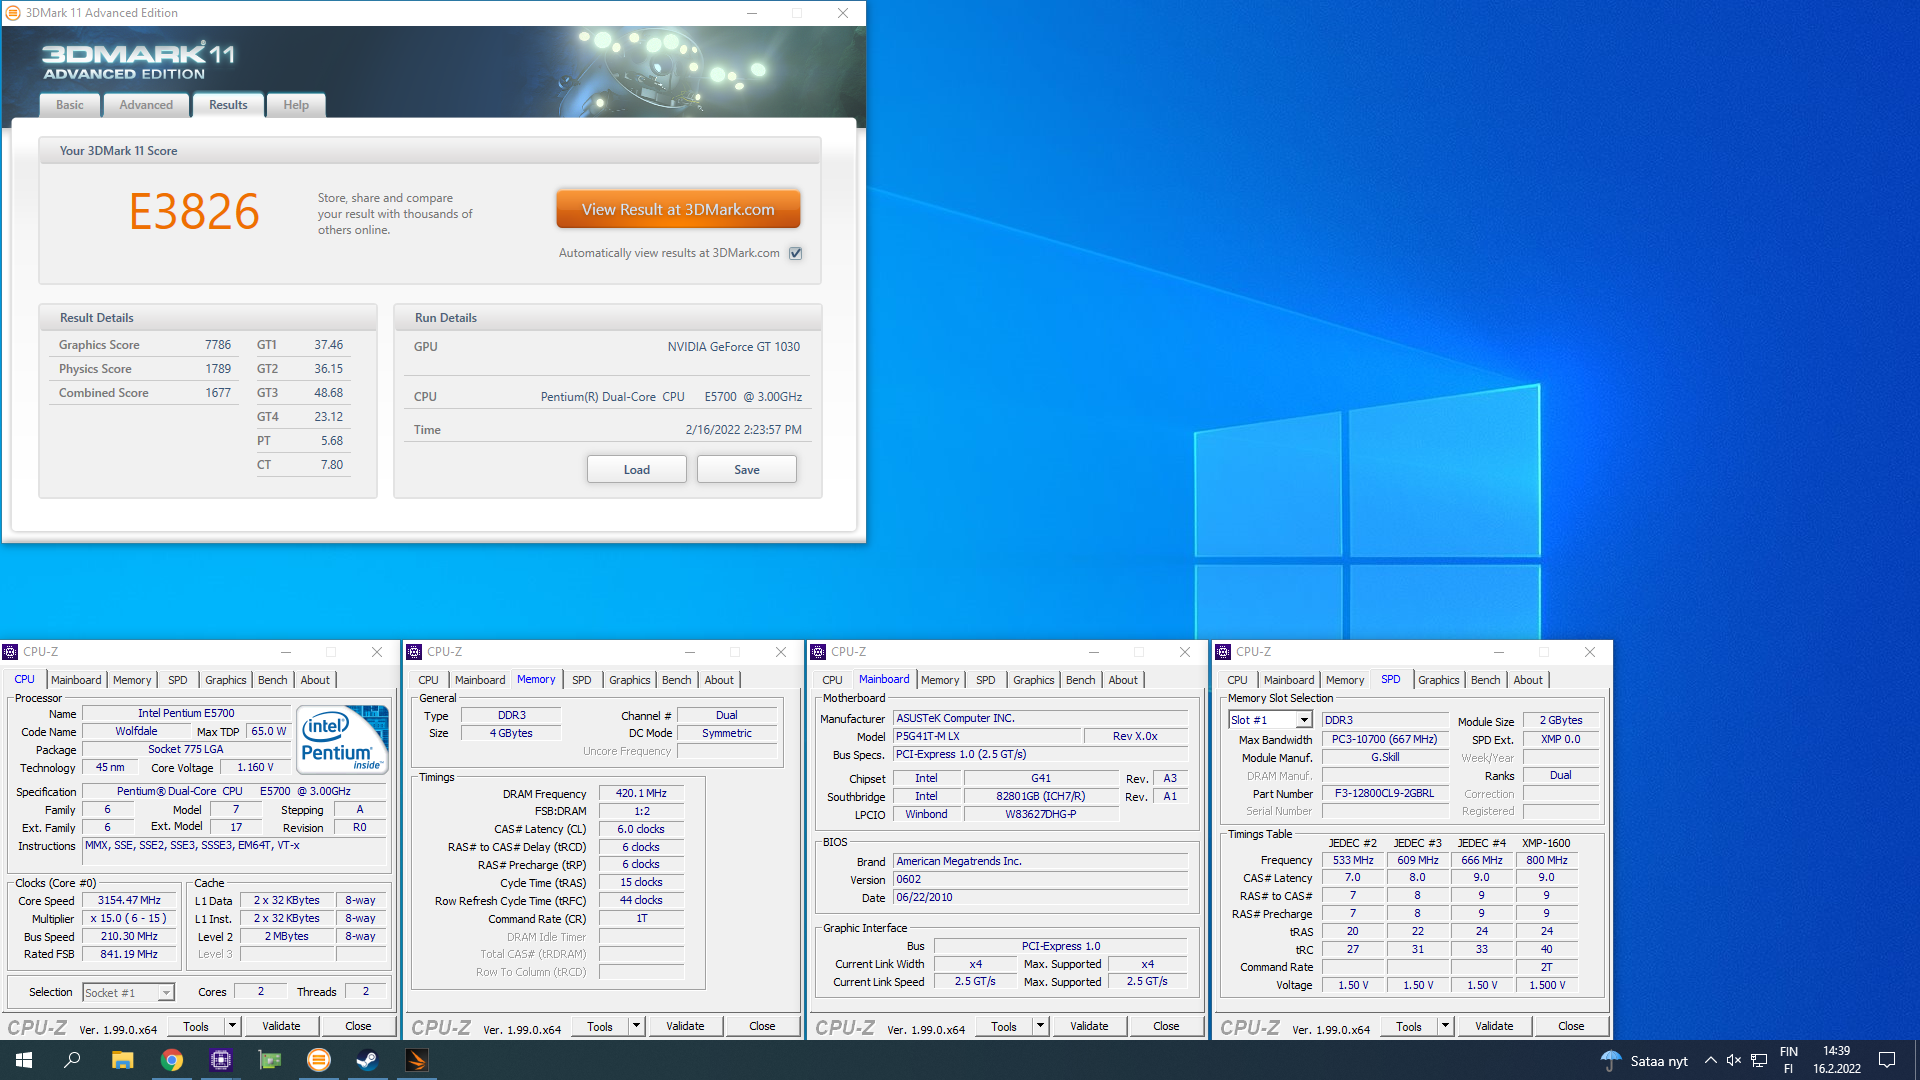Open the notification center icon
Image resolution: width=1920 pixels, height=1080 pixels.
[x=1887, y=1060]
